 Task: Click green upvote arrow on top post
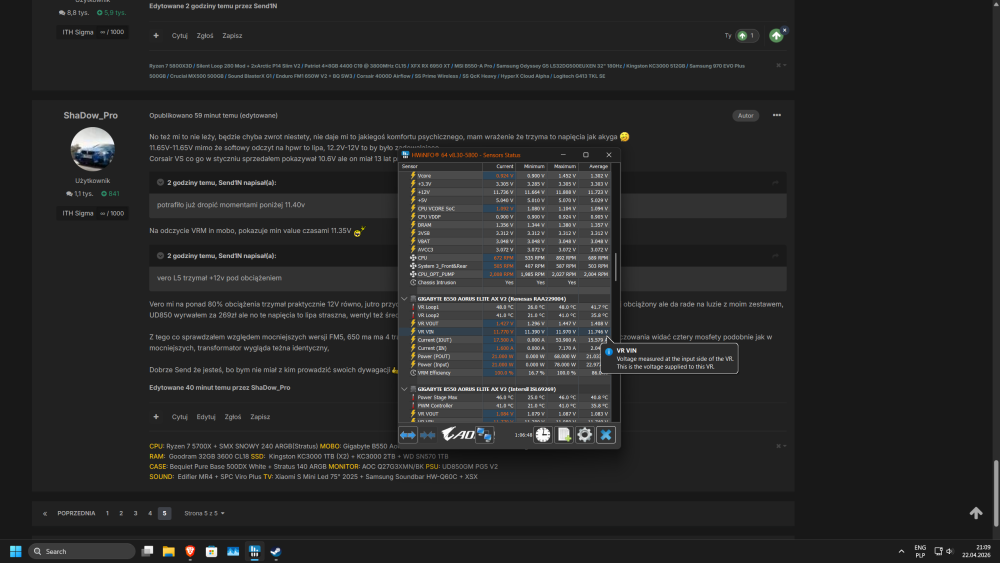pyautogui.click(x=776, y=36)
